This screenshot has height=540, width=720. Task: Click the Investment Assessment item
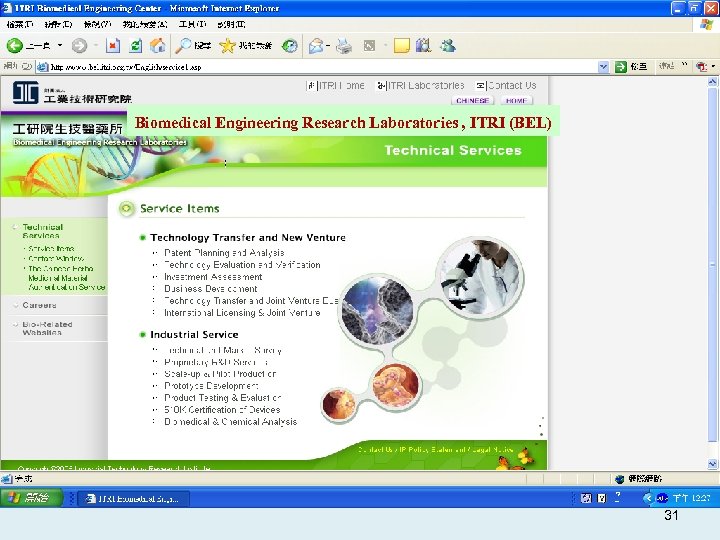pyautogui.click(x=213, y=277)
